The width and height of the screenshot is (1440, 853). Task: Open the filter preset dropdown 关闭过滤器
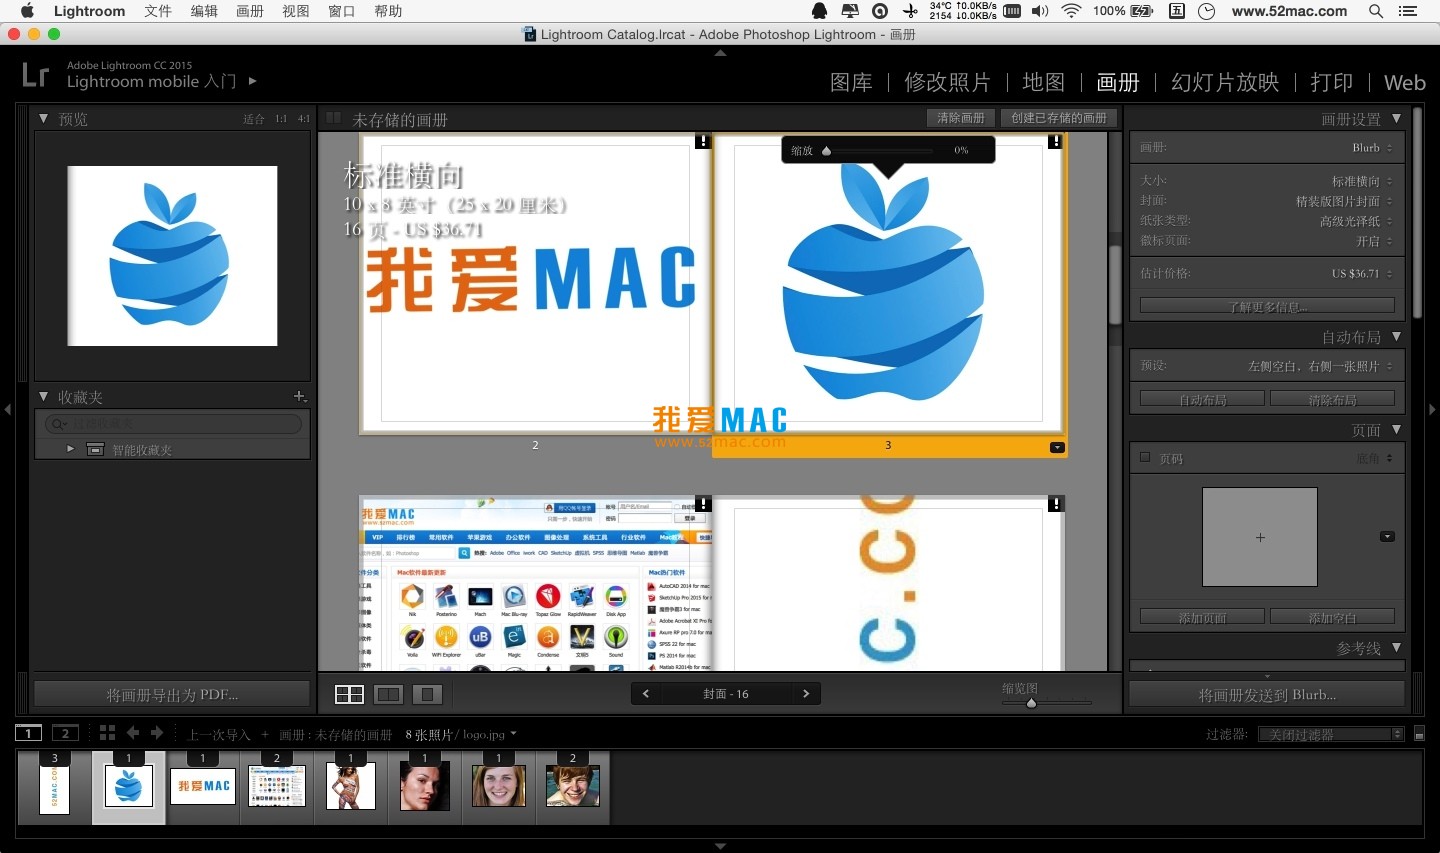tap(1330, 734)
